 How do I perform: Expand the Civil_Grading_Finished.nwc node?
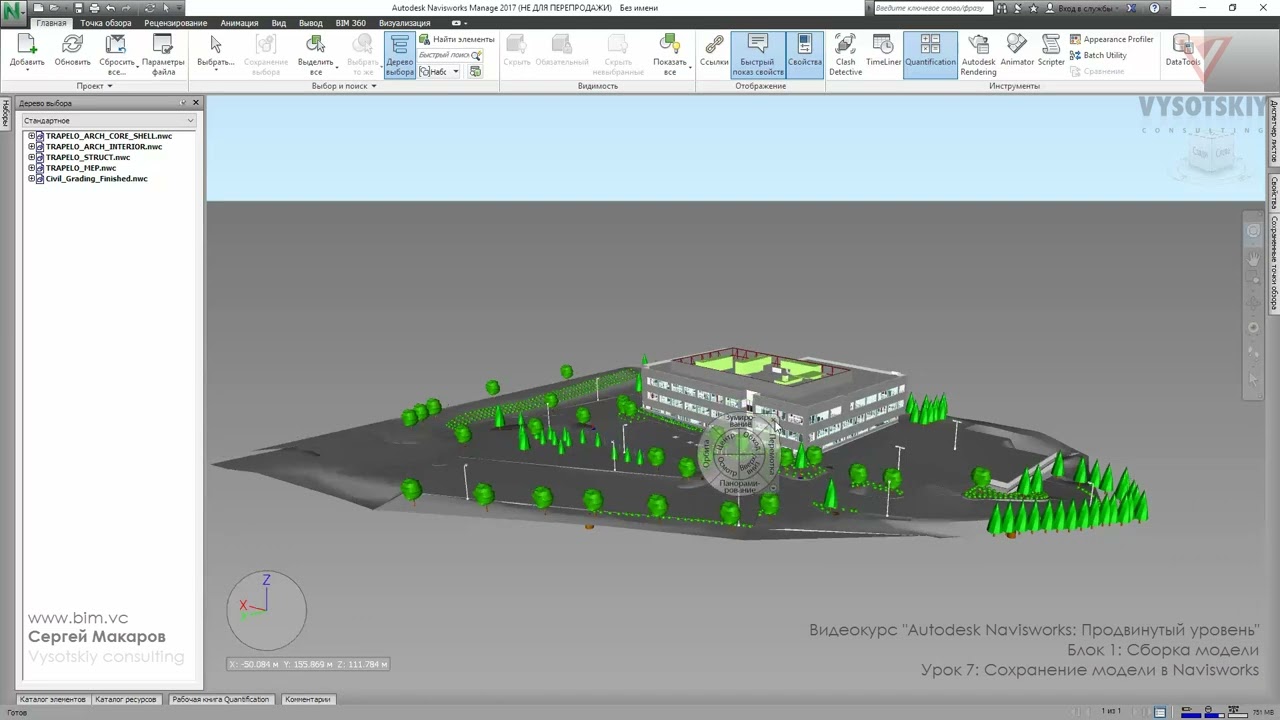coord(31,179)
